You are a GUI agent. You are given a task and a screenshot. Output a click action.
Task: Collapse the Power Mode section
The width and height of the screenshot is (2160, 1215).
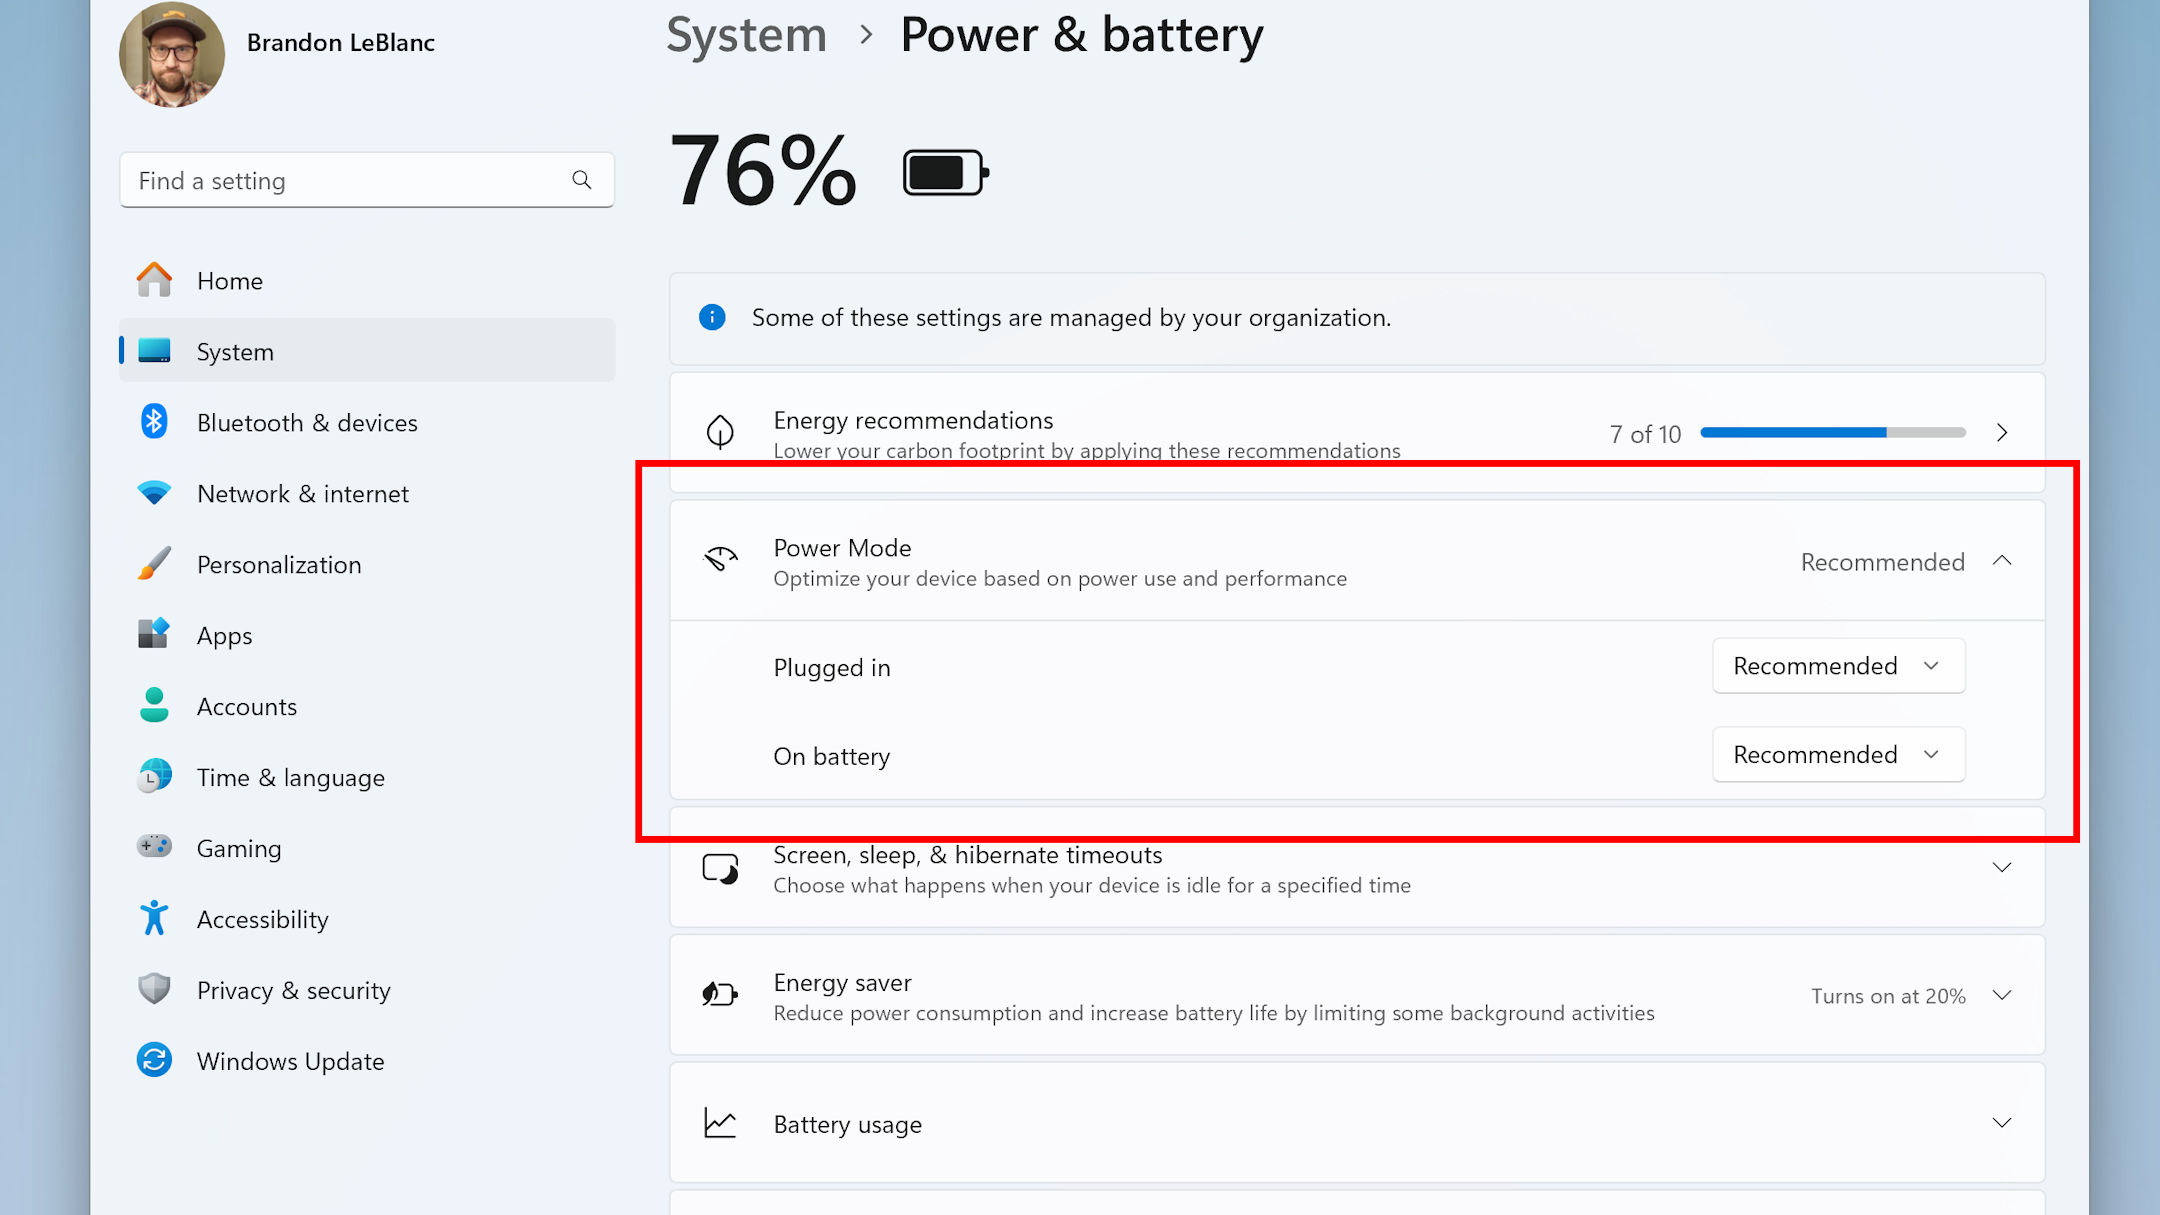[x=2001, y=561]
